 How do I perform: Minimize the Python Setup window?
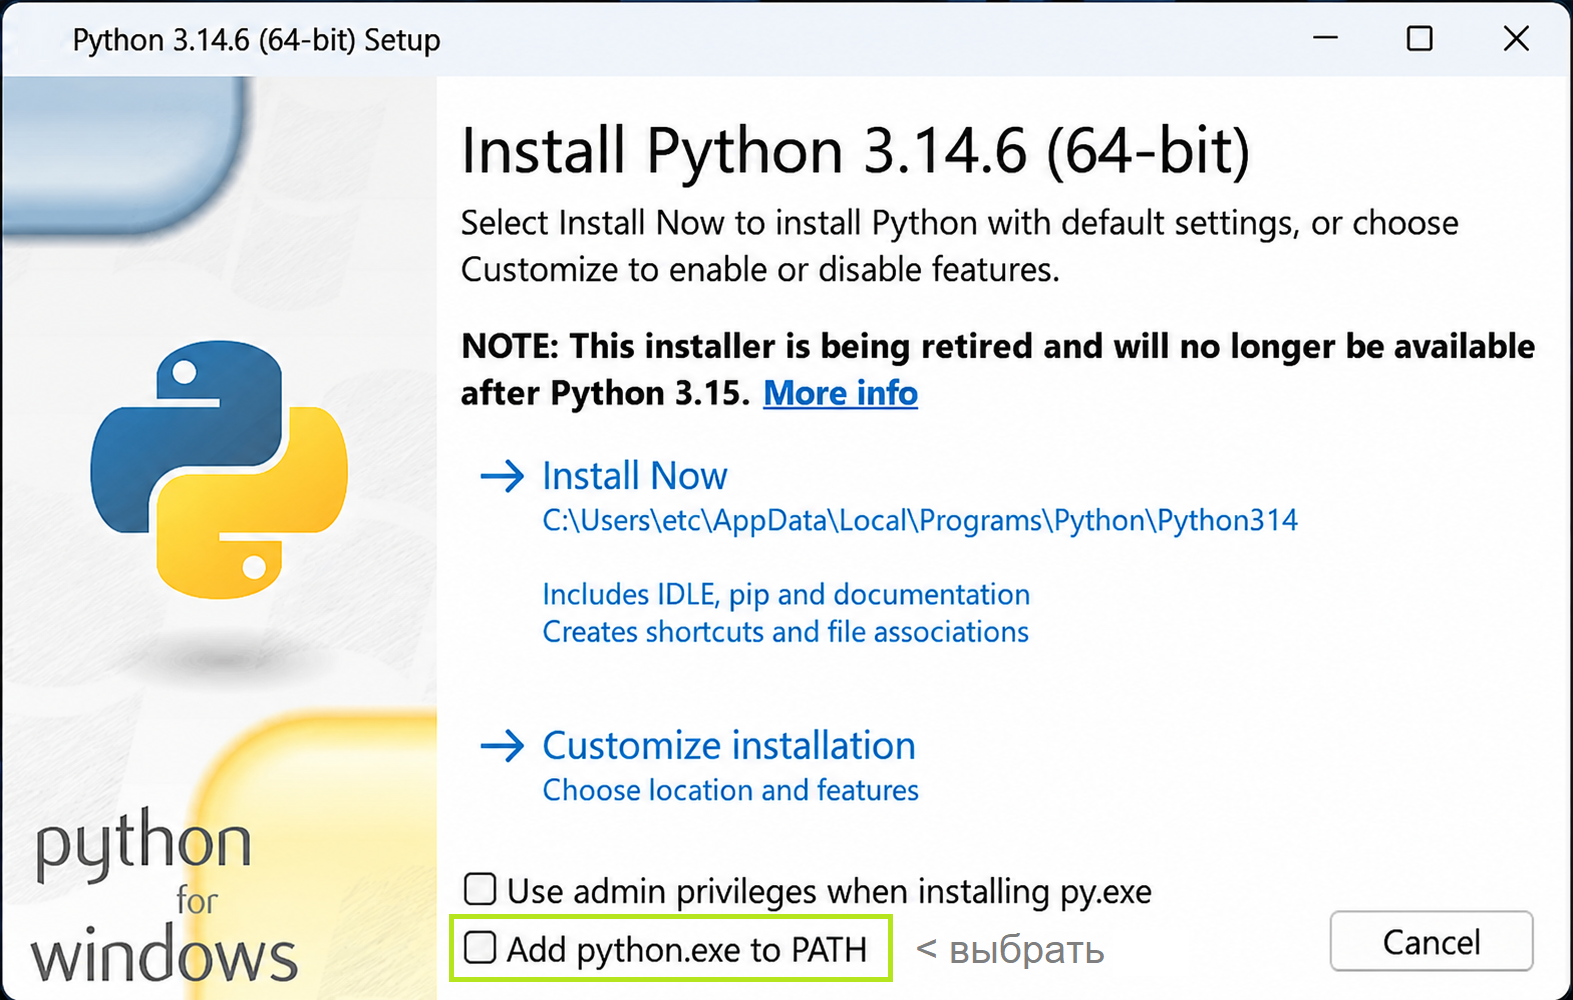coord(1325,39)
